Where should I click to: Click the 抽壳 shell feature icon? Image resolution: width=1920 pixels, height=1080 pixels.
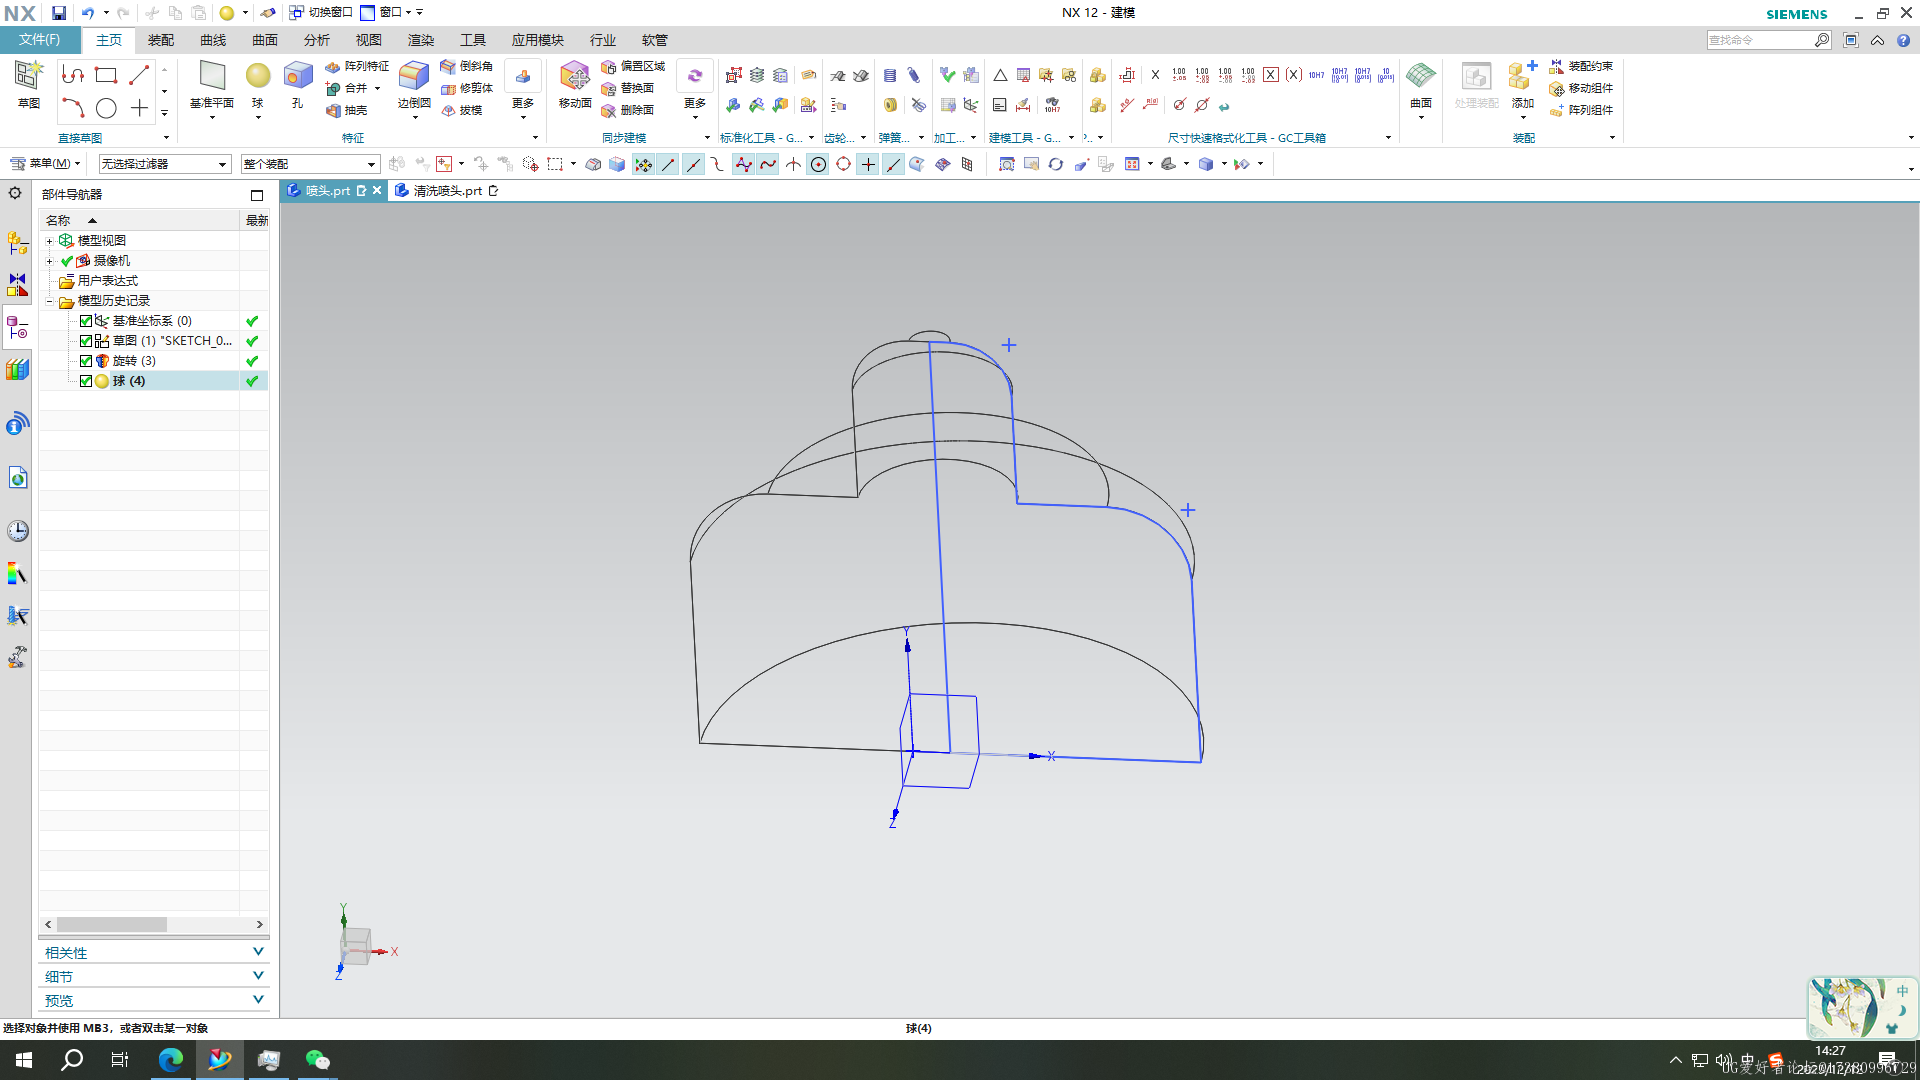tap(347, 110)
